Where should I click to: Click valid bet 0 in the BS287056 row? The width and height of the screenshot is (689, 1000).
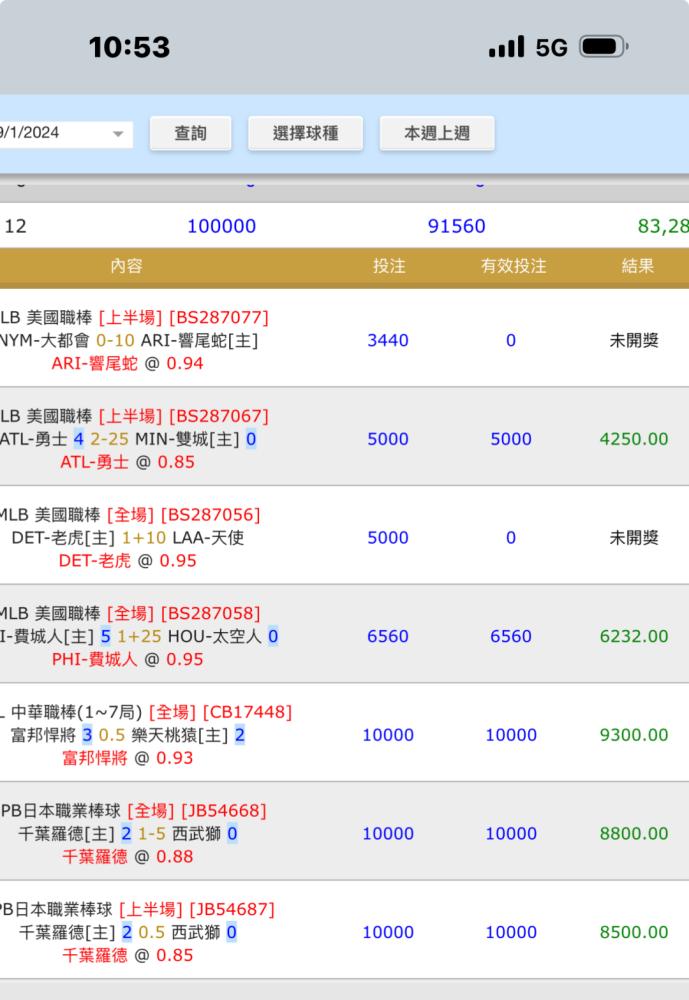pos(511,538)
